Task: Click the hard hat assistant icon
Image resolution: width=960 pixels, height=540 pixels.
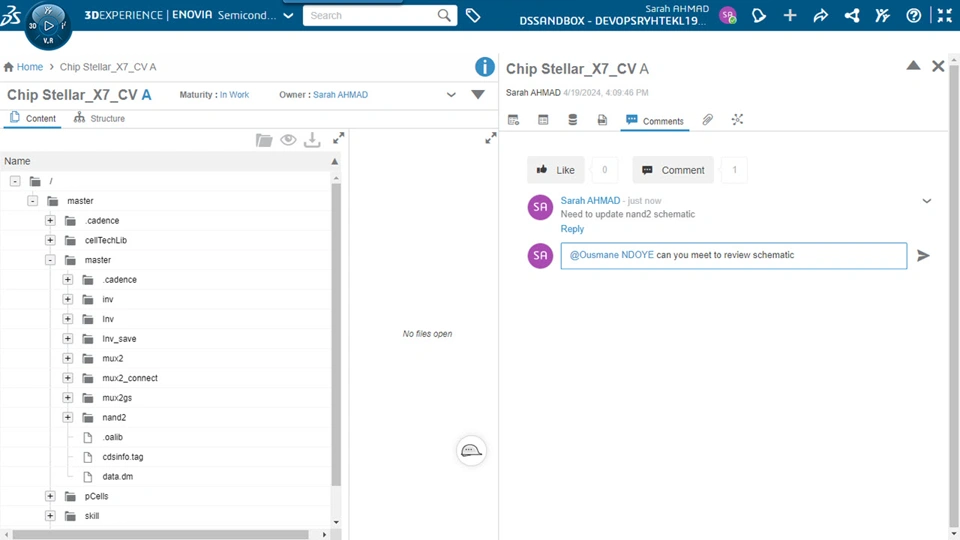Action: click(x=471, y=451)
